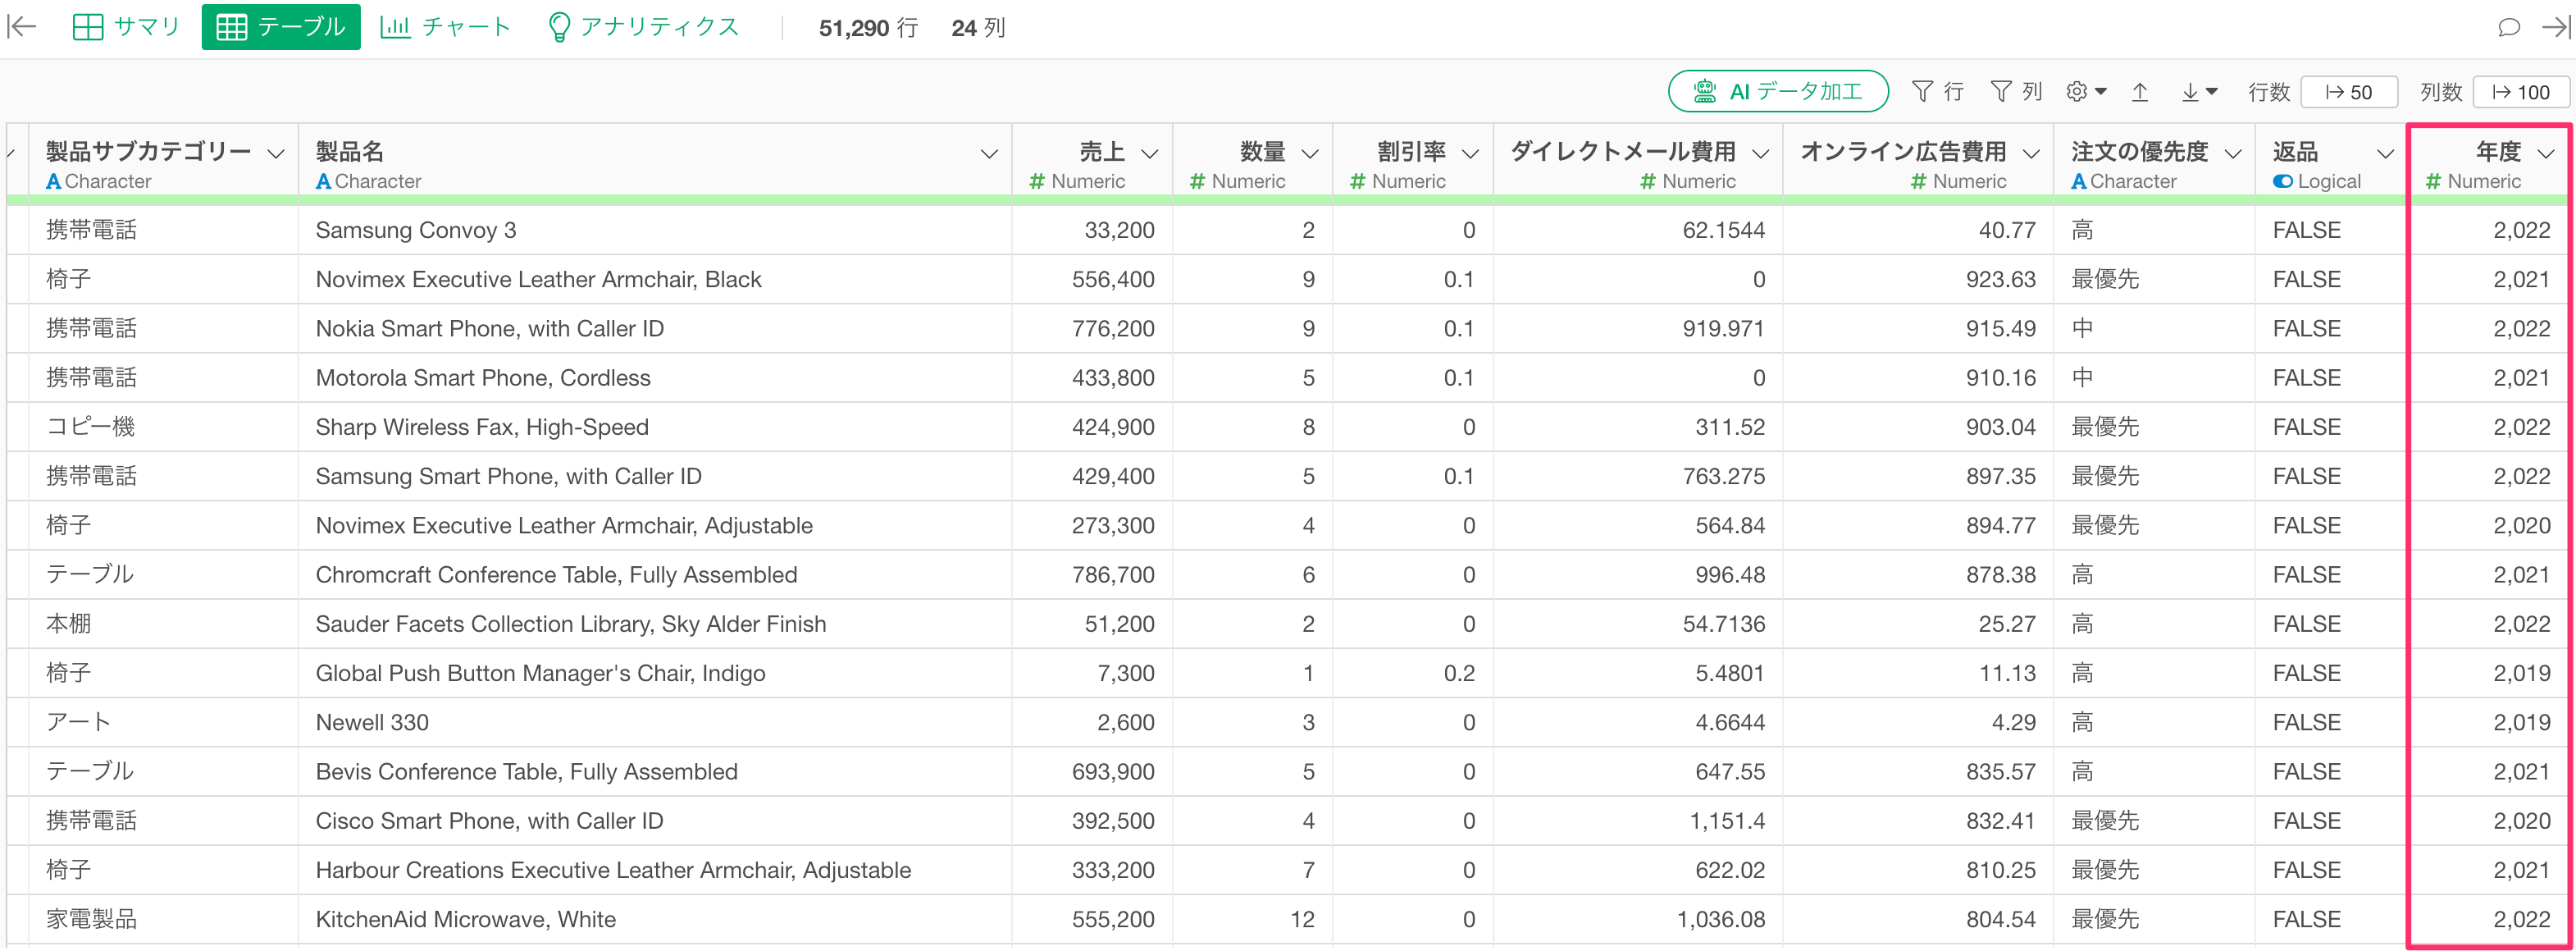Click the AI データ加工 button
This screenshot has width=2576, height=951.
coord(1778,92)
